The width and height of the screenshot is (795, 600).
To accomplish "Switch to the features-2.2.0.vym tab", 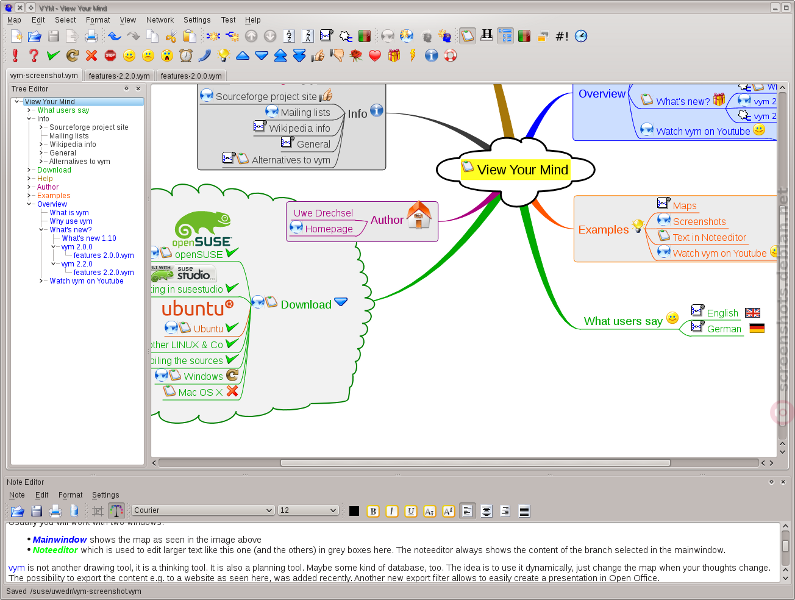I will (x=119, y=76).
